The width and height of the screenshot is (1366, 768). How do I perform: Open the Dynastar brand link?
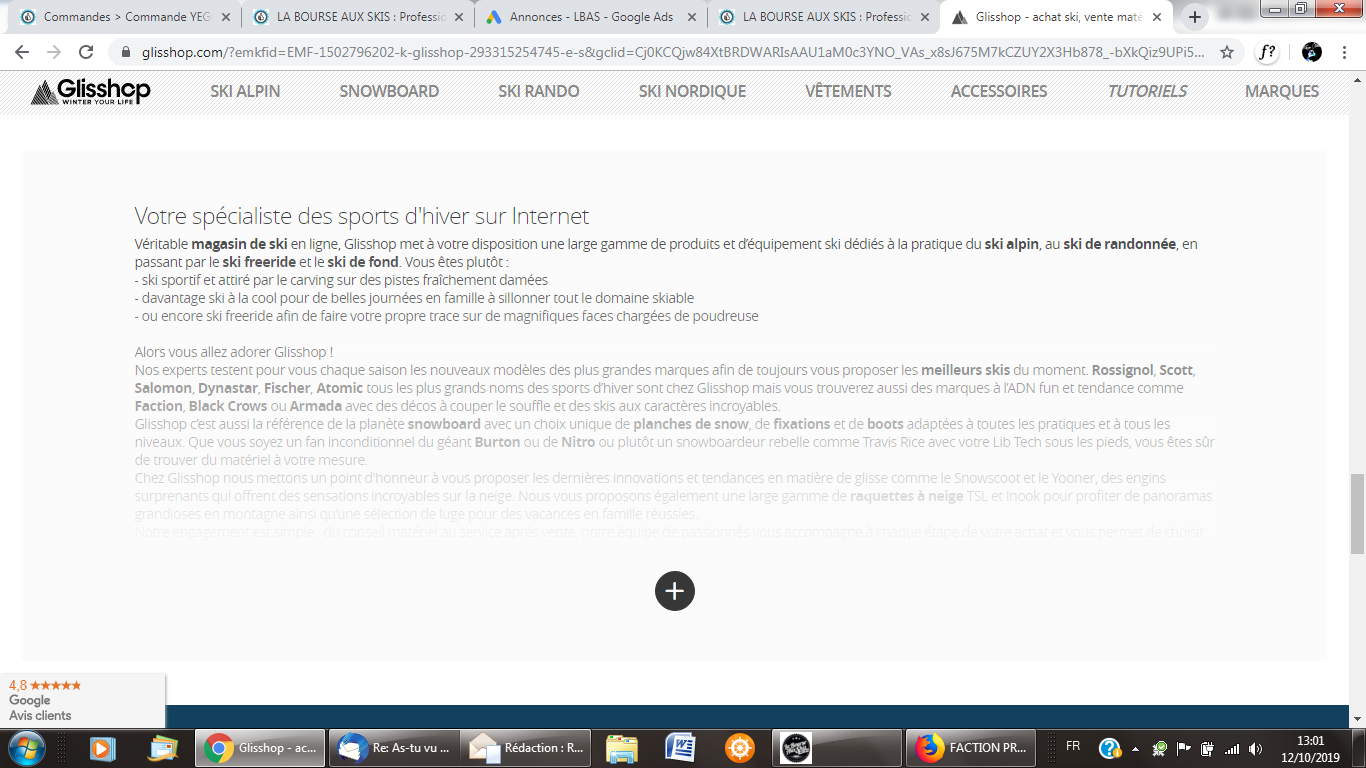tap(228, 388)
